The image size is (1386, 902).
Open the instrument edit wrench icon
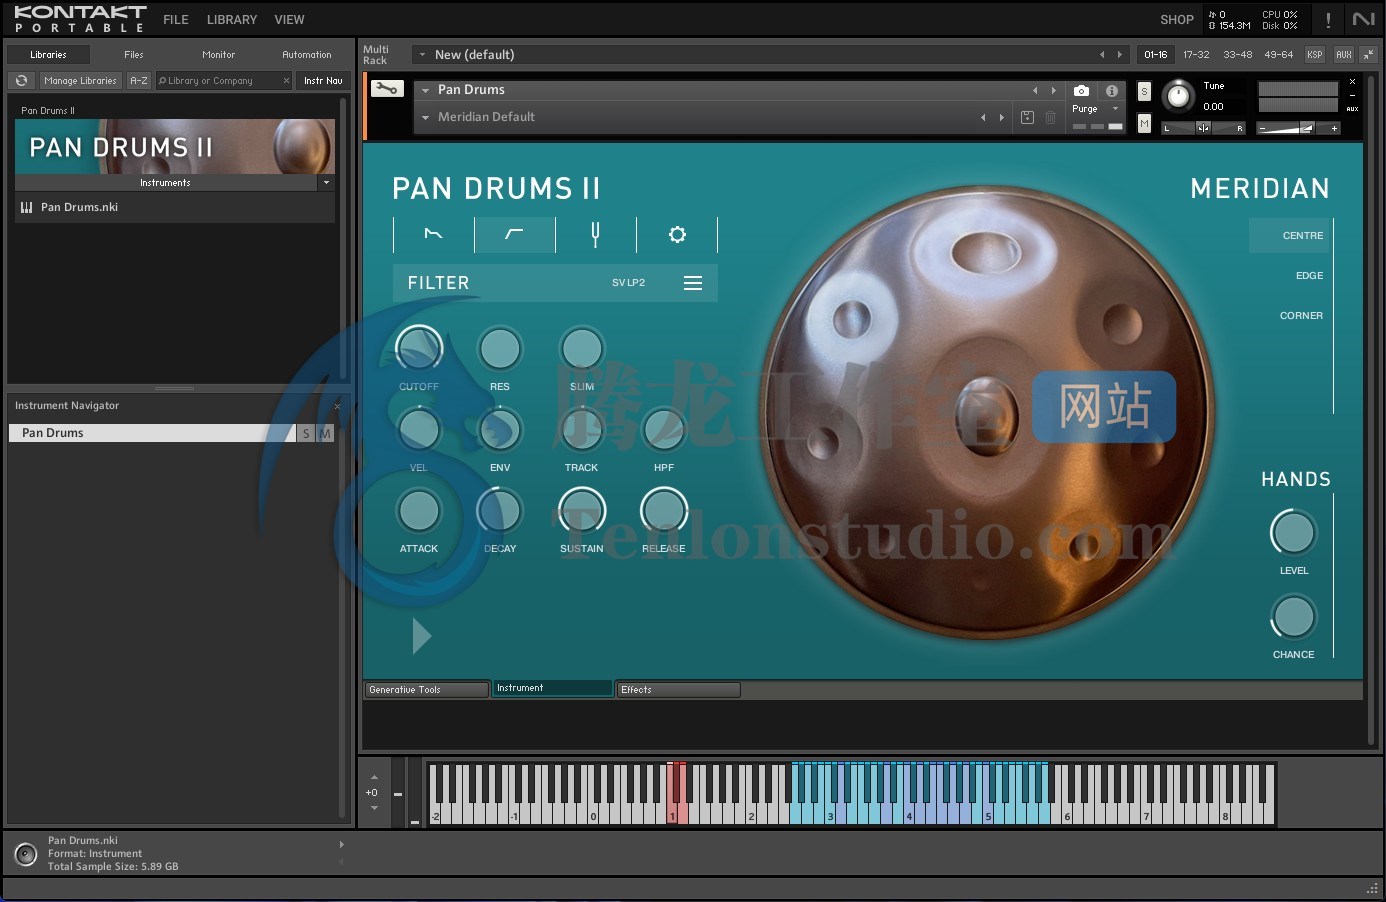386,89
